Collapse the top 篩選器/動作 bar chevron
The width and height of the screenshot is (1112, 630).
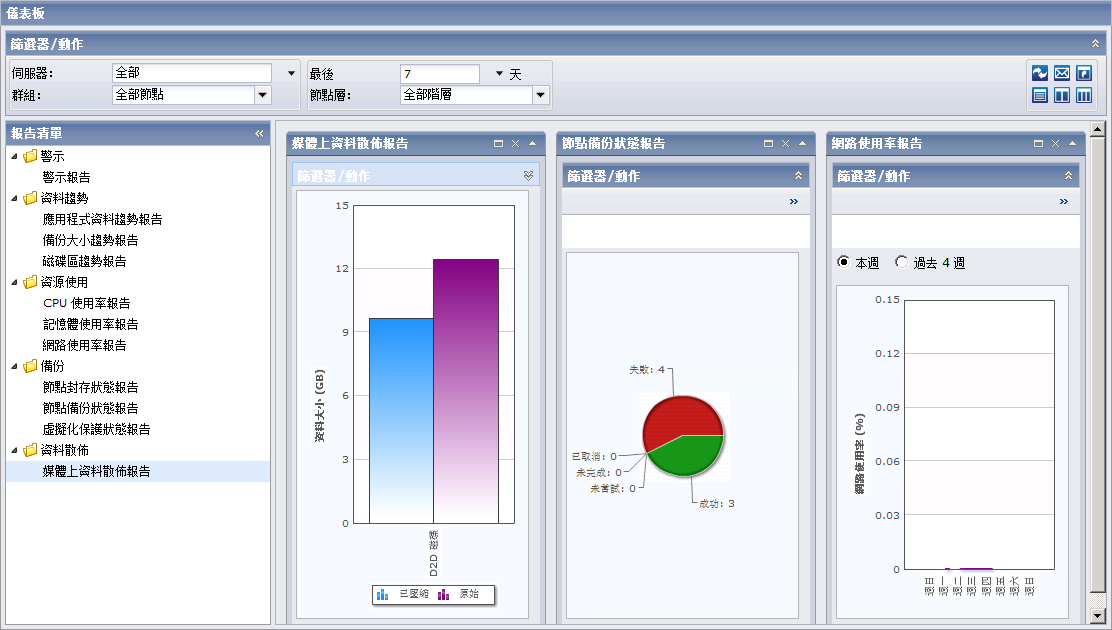[x=1096, y=44]
